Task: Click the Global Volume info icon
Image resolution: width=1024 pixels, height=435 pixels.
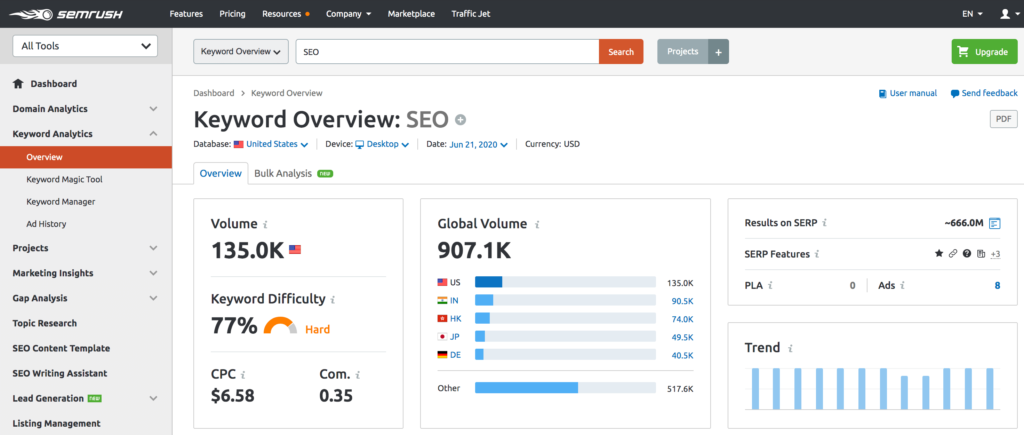Action: [537, 224]
